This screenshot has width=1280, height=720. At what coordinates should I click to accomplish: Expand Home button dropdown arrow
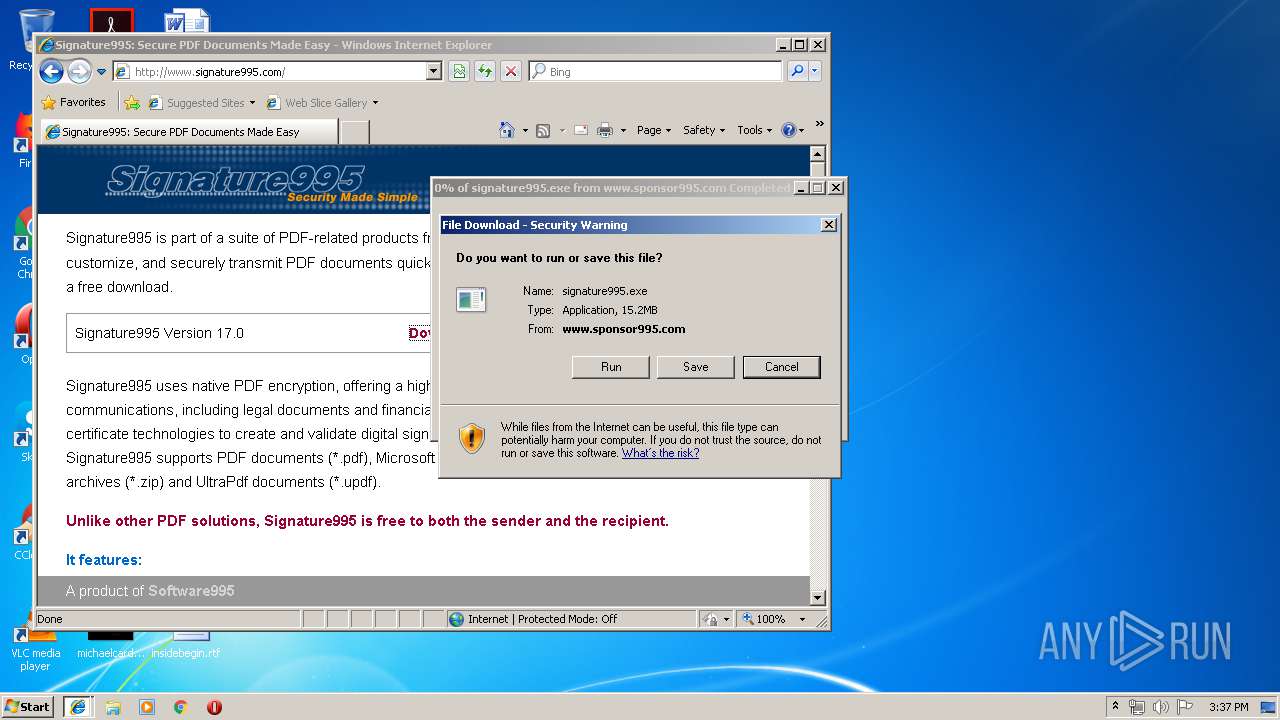coord(525,130)
